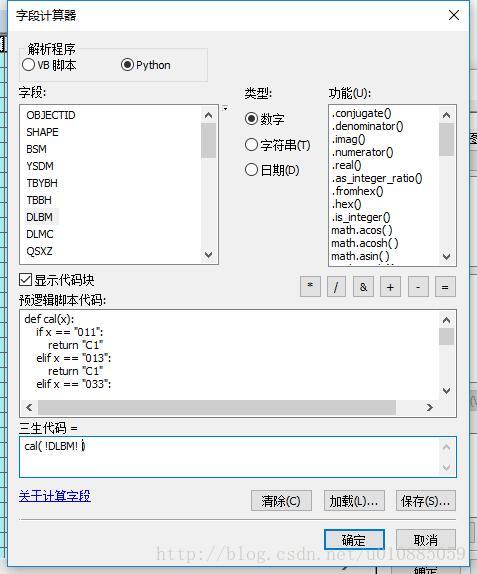The width and height of the screenshot is (477, 574).
Task: Pick .fromhex() from the function list
Action: [357, 191]
